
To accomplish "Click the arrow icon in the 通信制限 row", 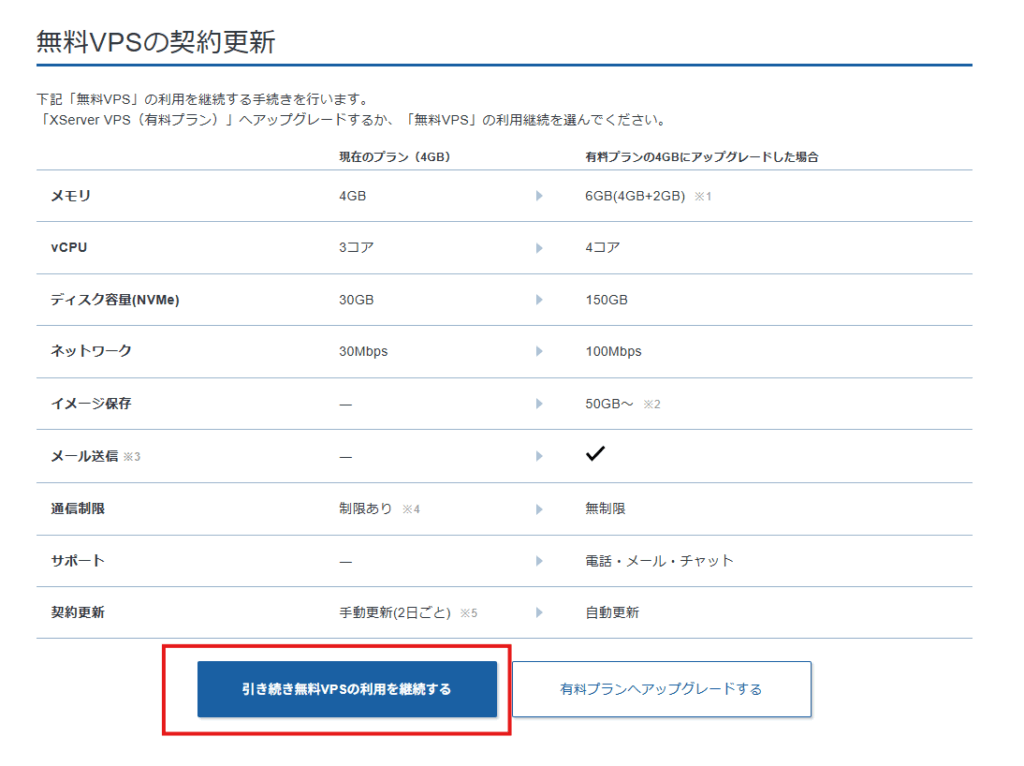I will click(539, 509).
